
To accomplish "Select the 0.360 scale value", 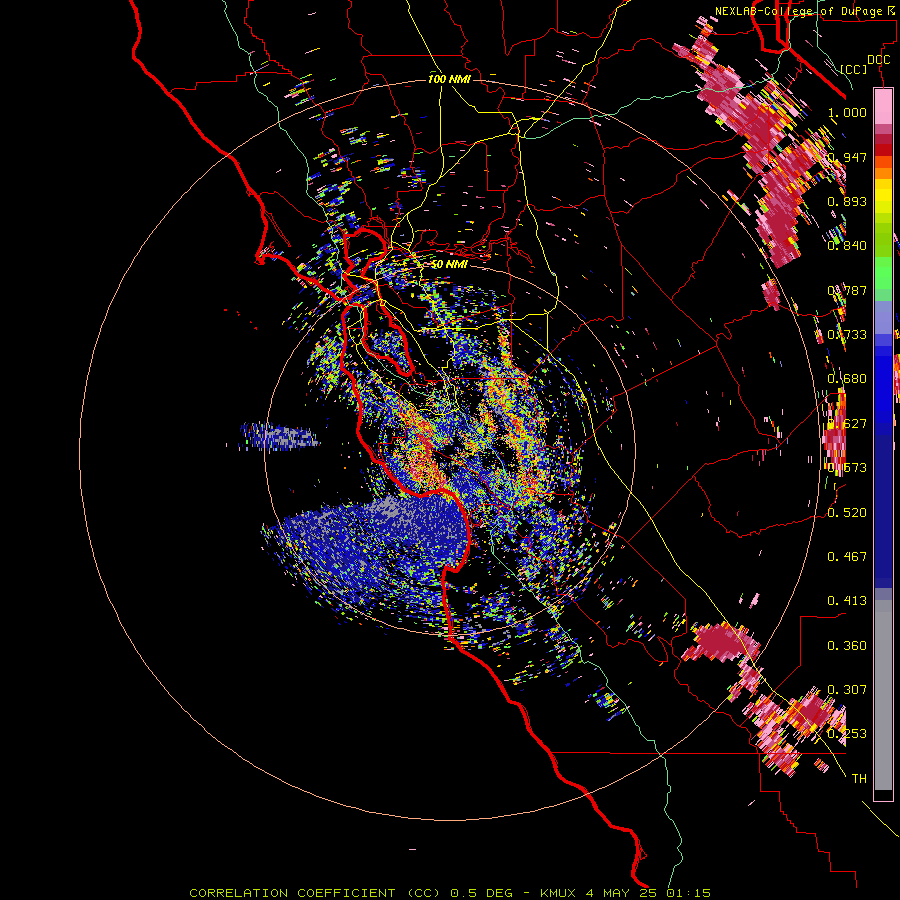I will click(847, 646).
